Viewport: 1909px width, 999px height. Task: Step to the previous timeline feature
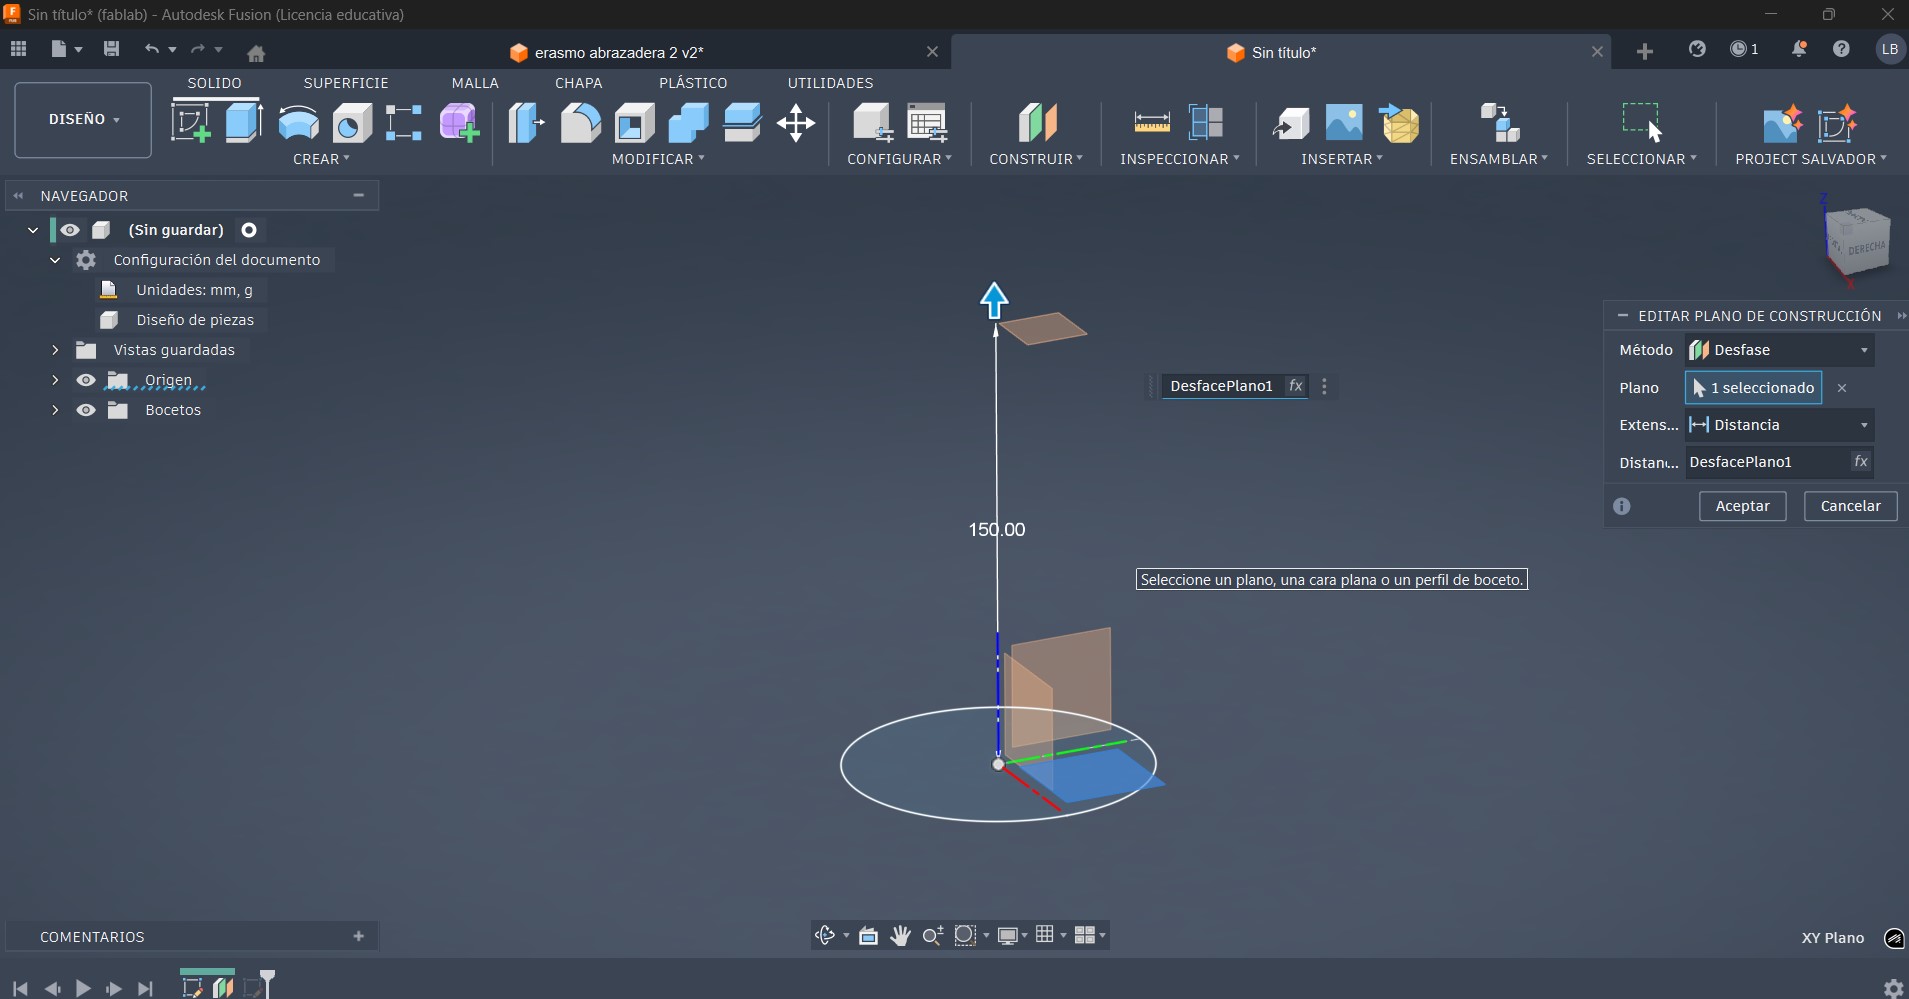[52, 988]
